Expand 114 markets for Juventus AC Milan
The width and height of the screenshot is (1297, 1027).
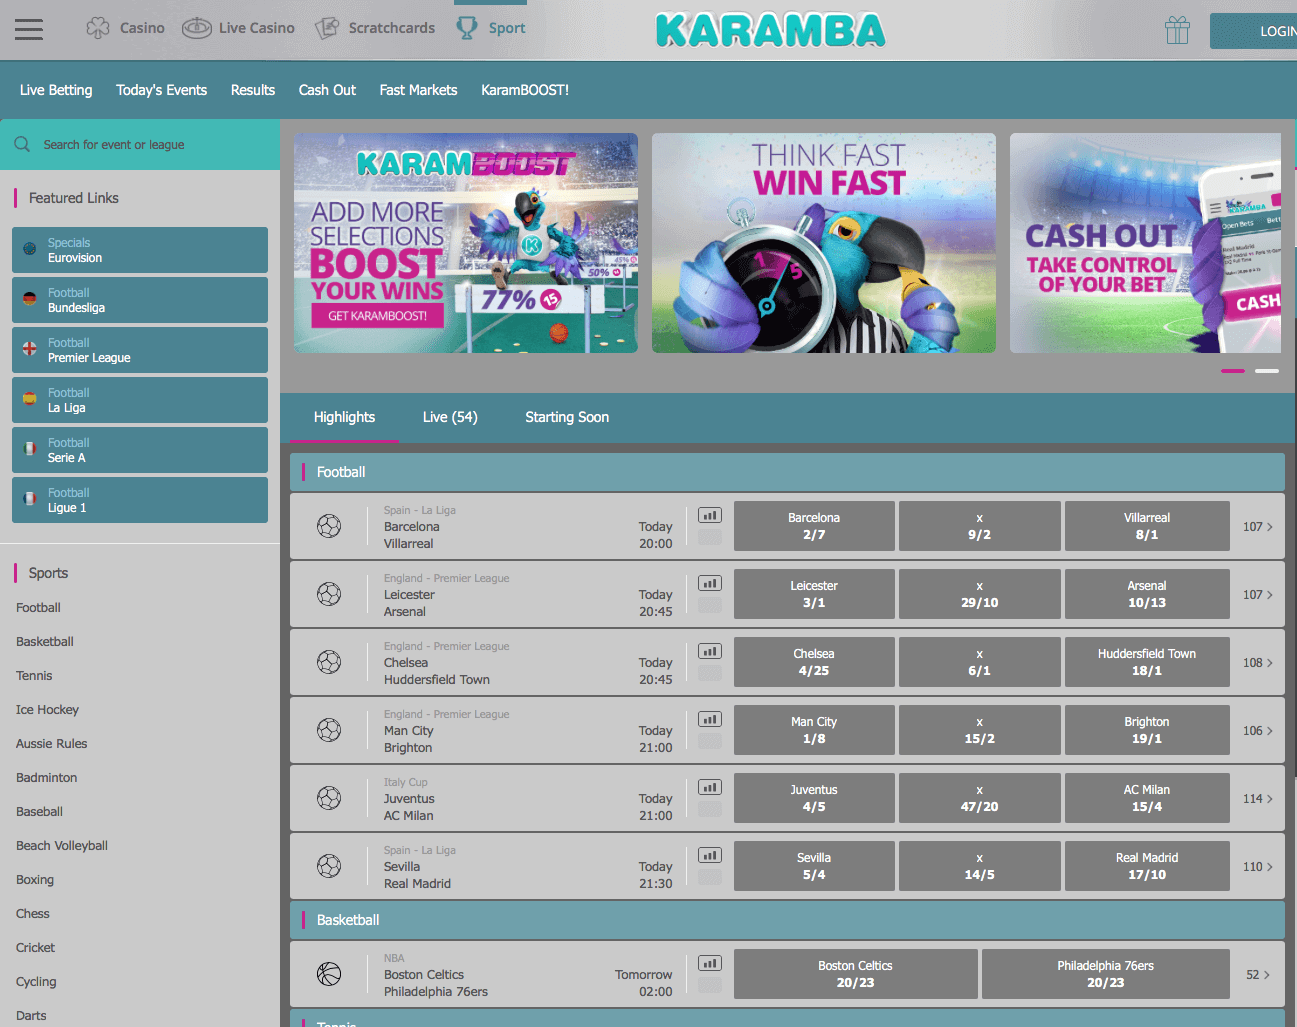(x=1258, y=799)
